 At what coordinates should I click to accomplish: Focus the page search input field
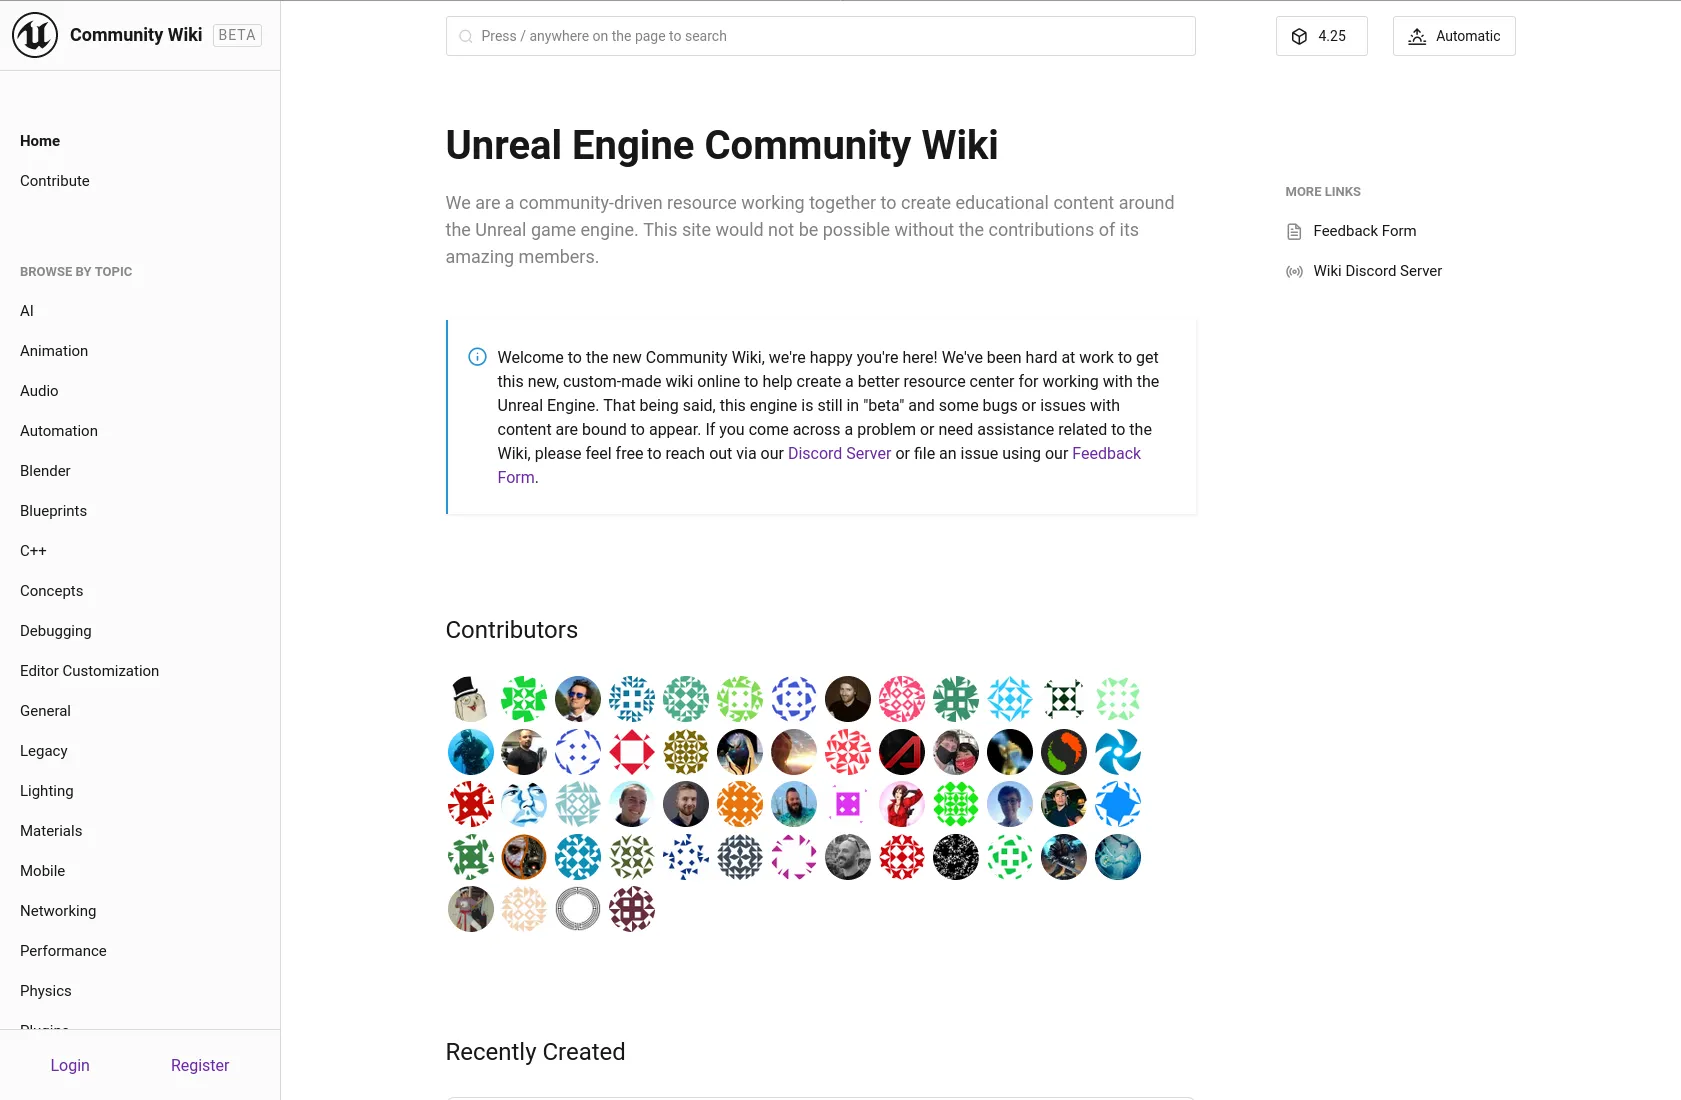click(x=820, y=36)
